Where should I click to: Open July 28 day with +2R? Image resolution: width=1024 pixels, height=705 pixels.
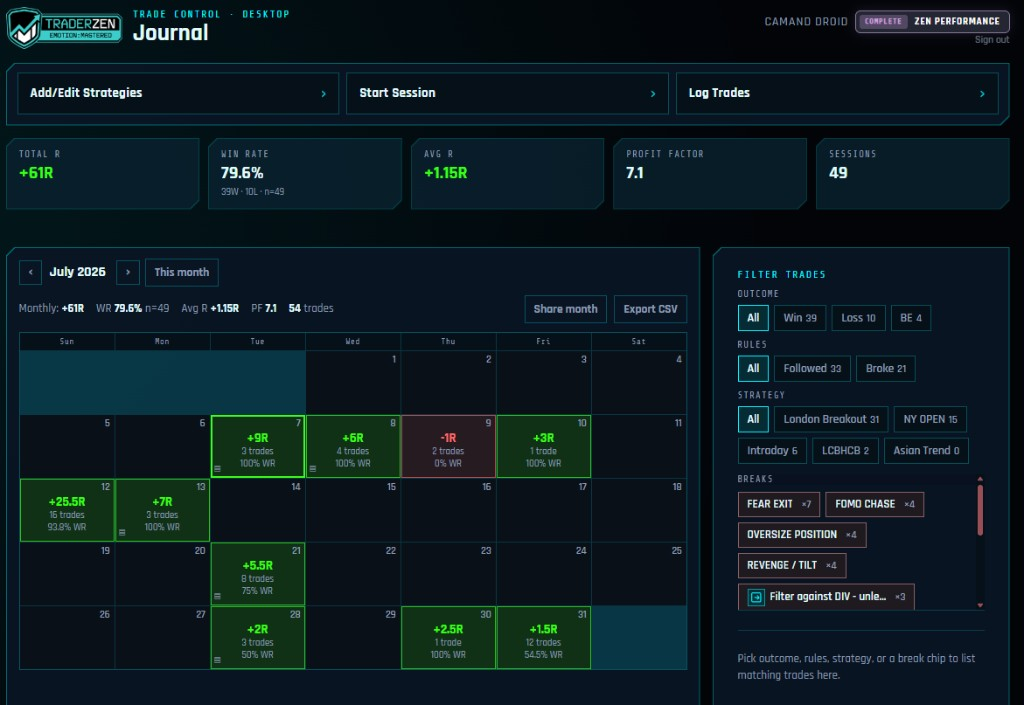[258, 638]
